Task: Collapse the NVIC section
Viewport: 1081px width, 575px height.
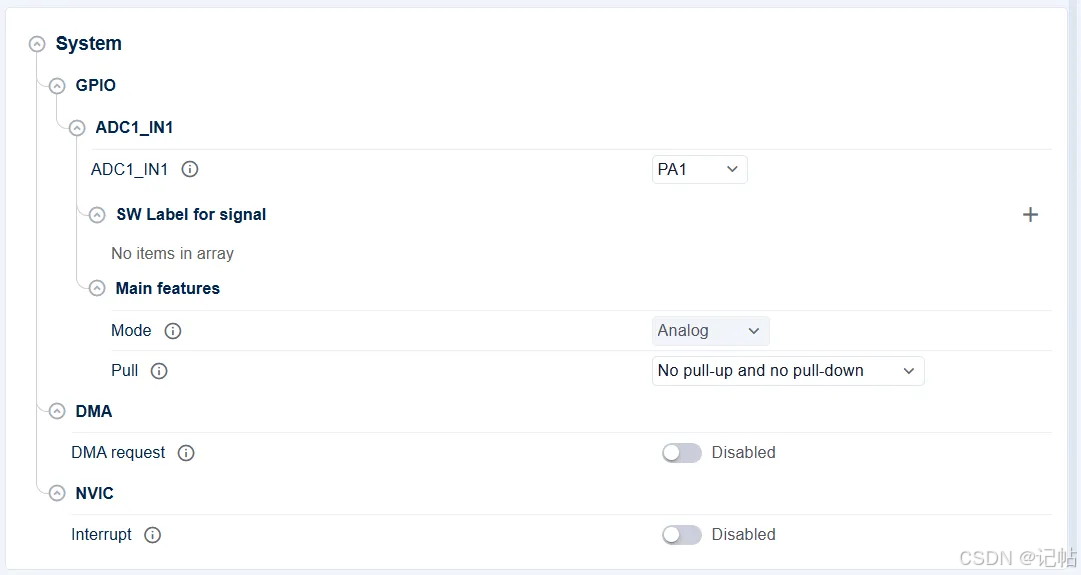Action: point(57,494)
